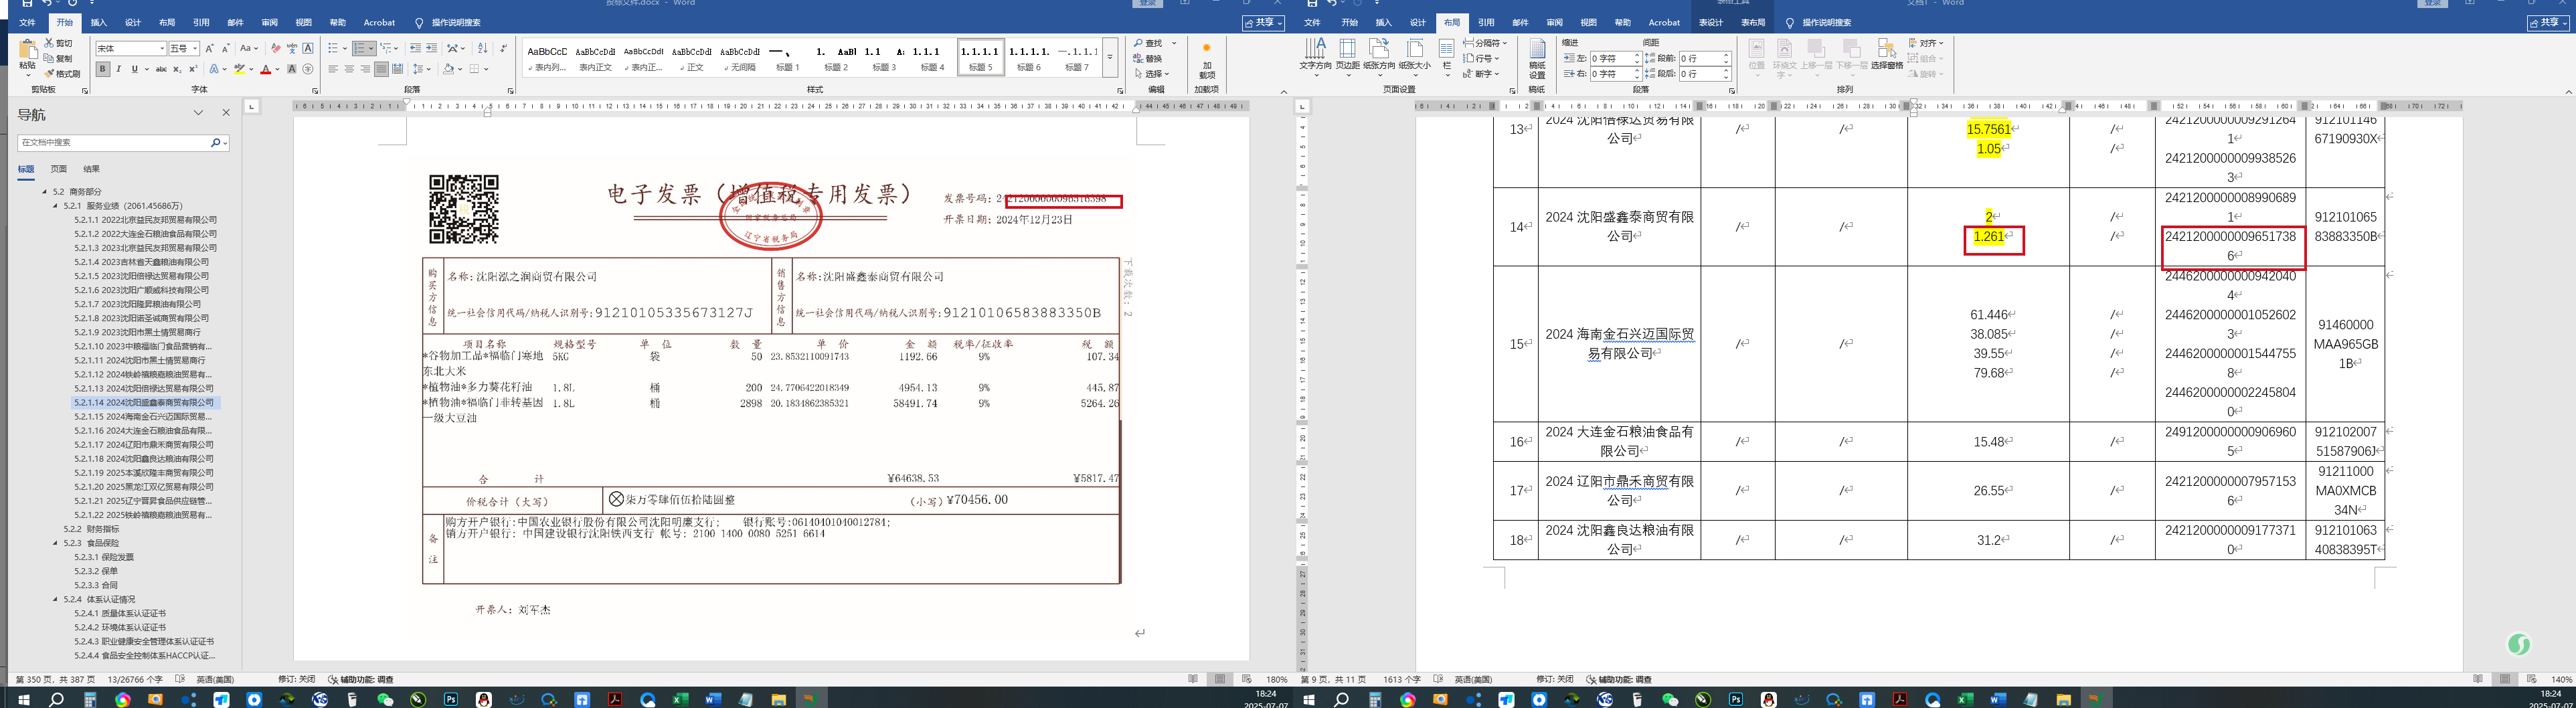Select navigation heading 5.2.1.15 2024海南金石兴迈国际贸易
Screen dimensions: 2576x708
[144, 417]
